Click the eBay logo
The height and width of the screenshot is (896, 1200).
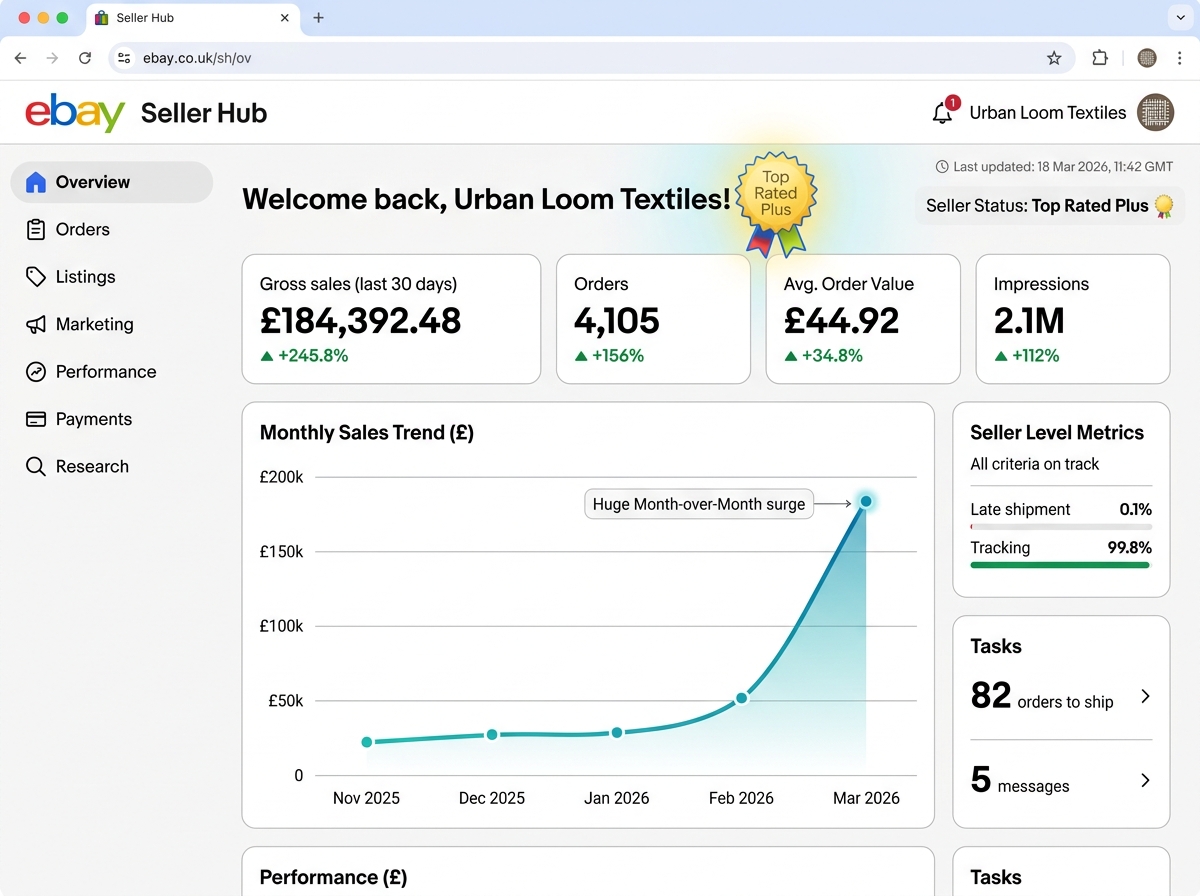coord(75,113)
